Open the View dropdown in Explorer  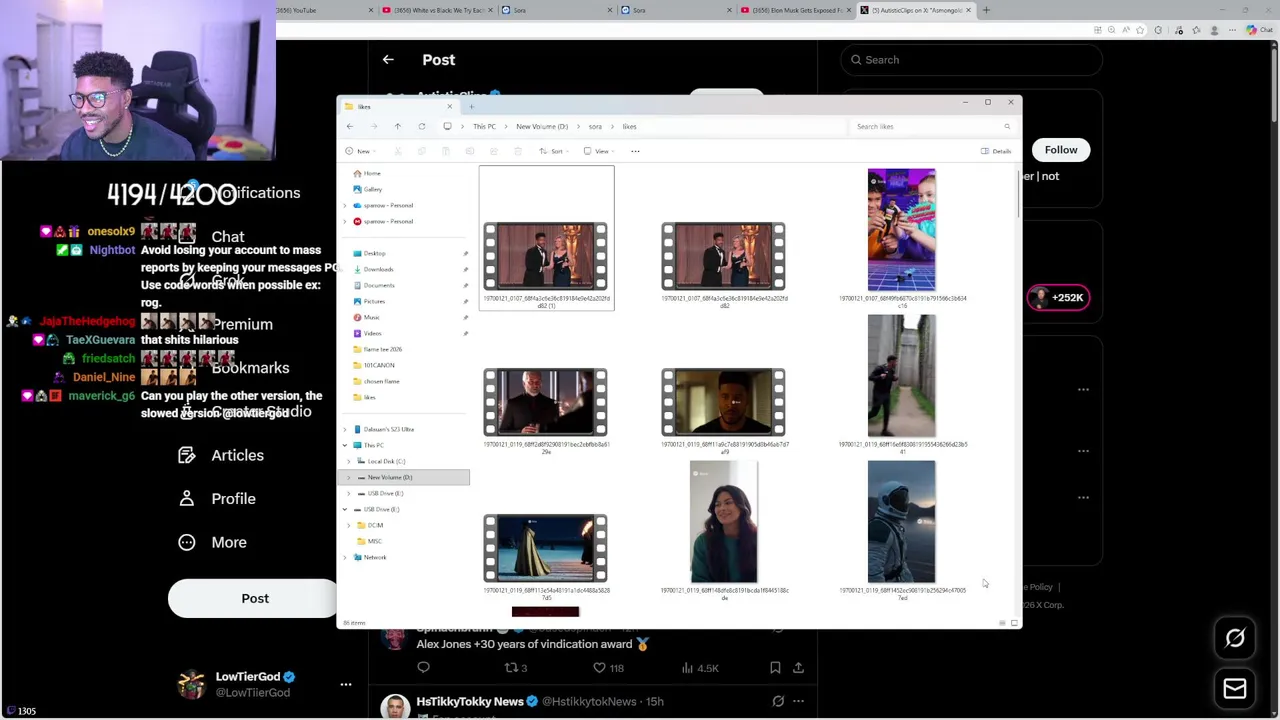(601, 151)
